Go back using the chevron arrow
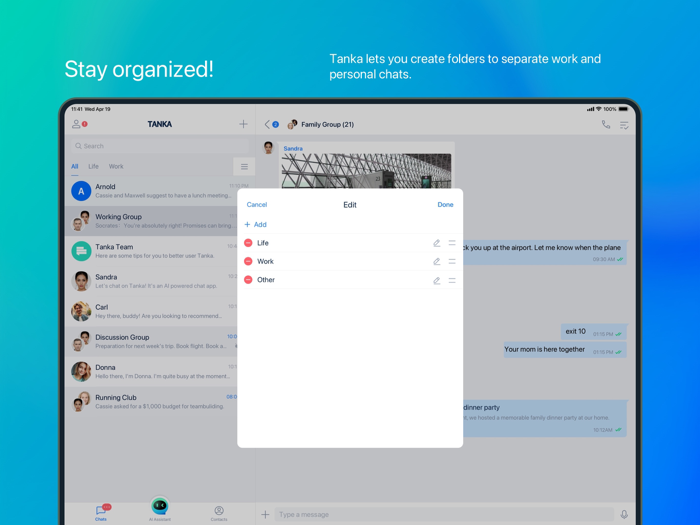The image size is (700, 525). click(x=267, y=125)
